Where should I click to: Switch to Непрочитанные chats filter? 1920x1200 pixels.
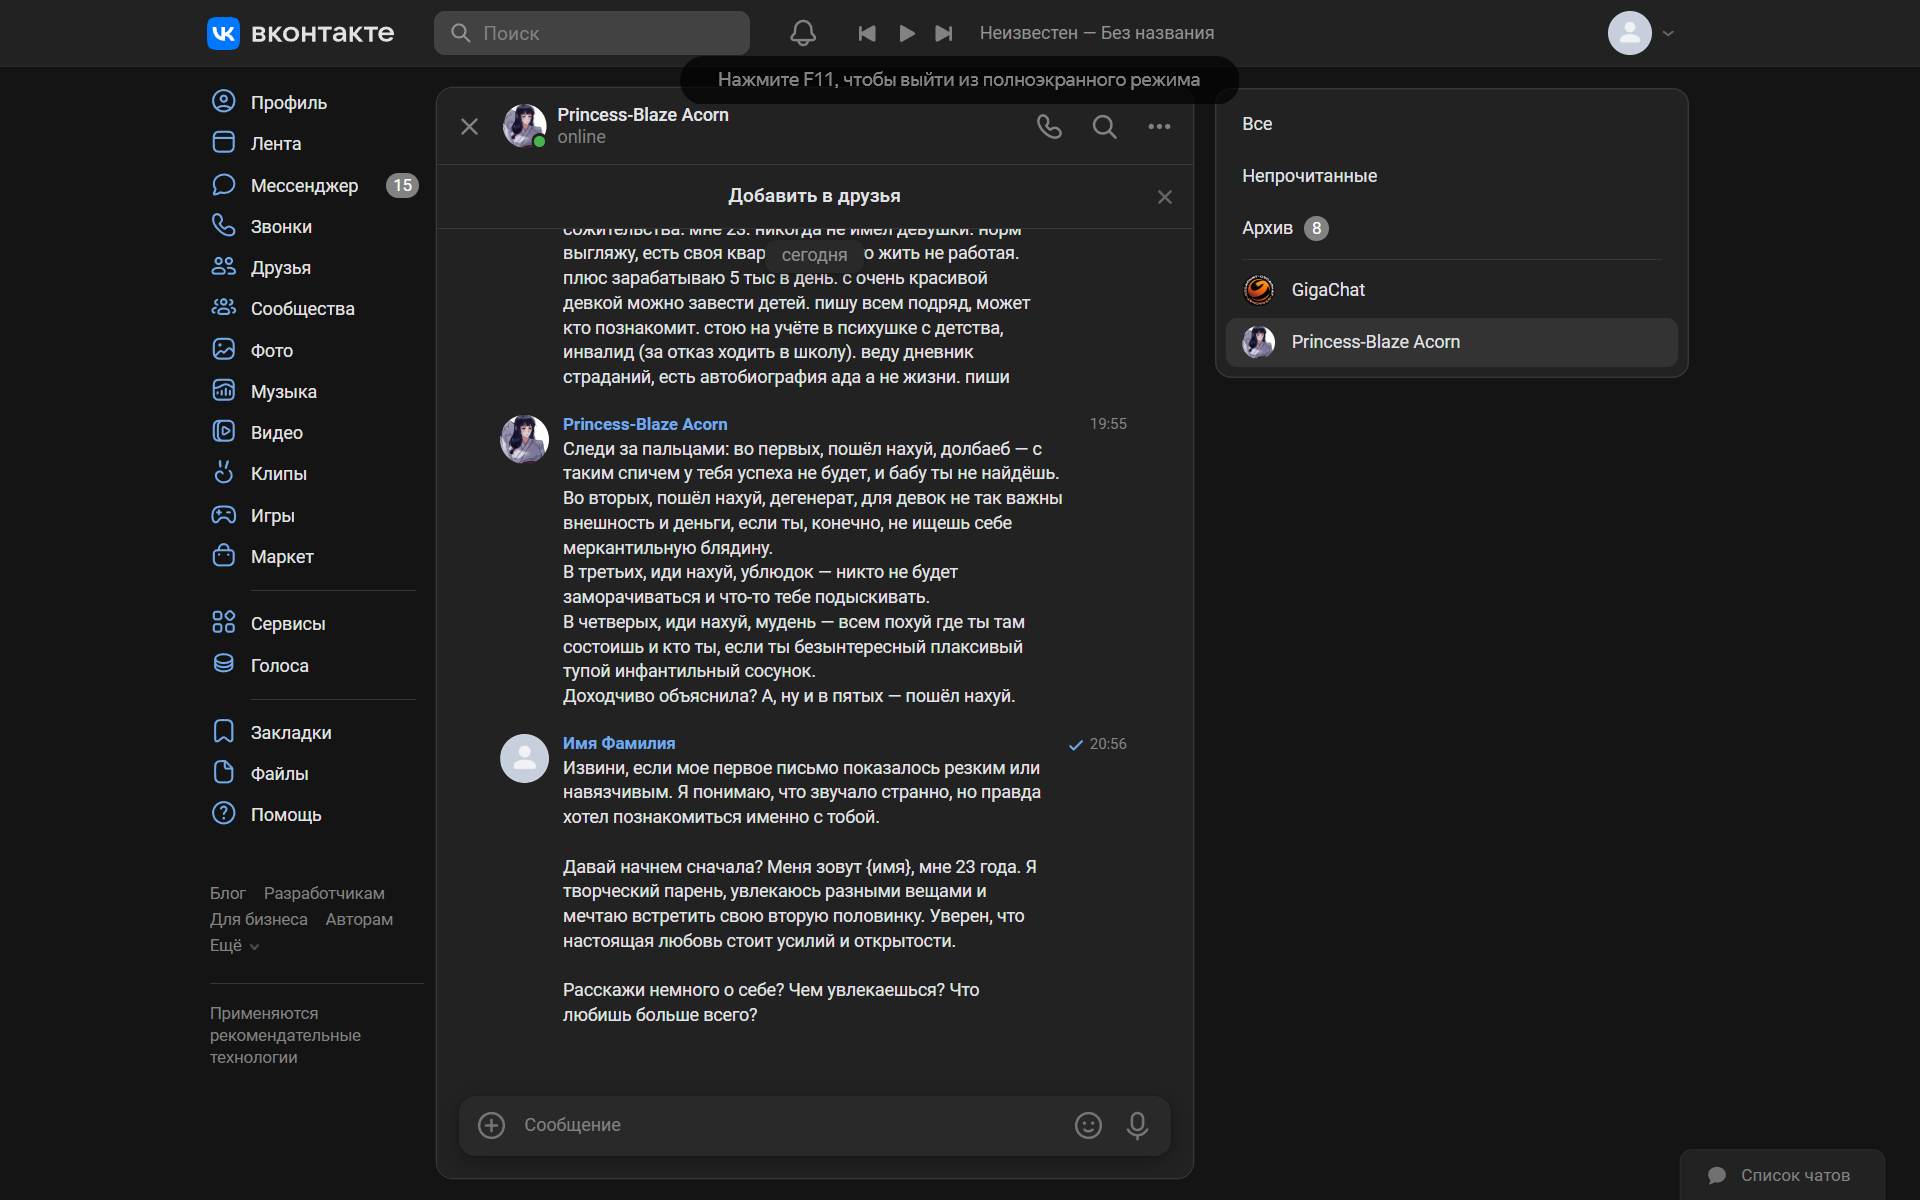coord(1309,176)
